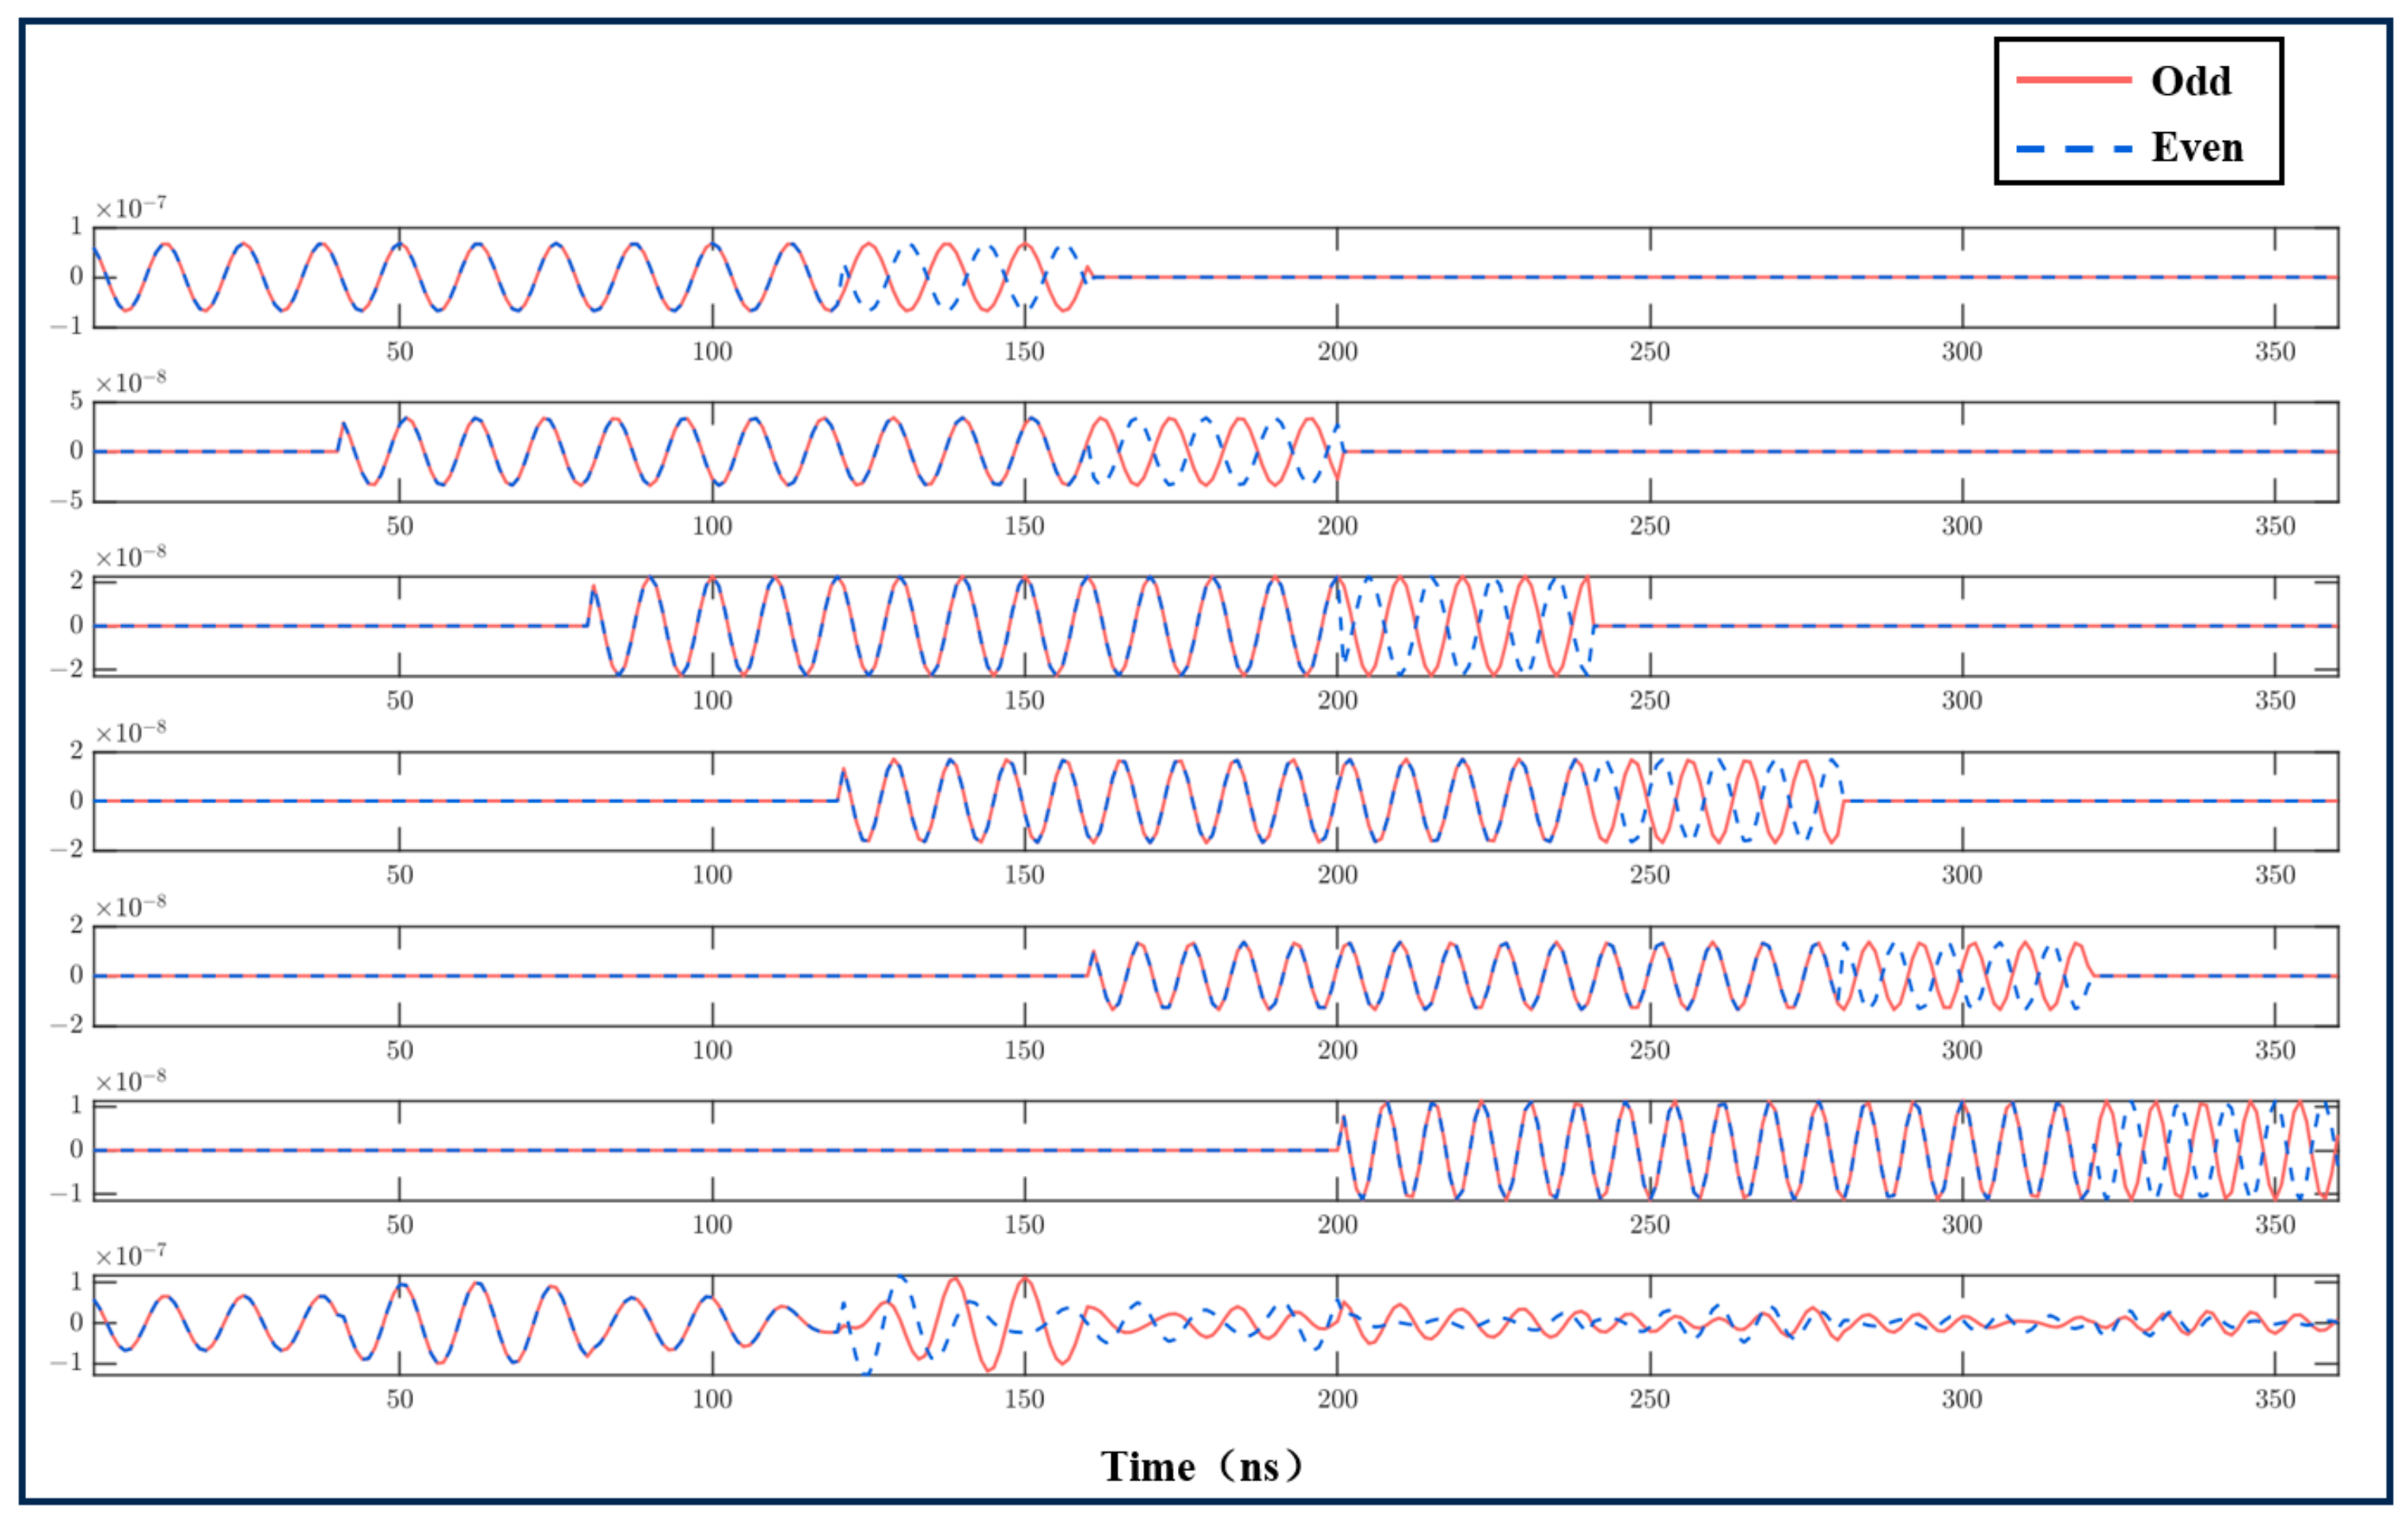
Task: Click the 50 tick label under the top subplot
Action: click(x=399, y=351)
